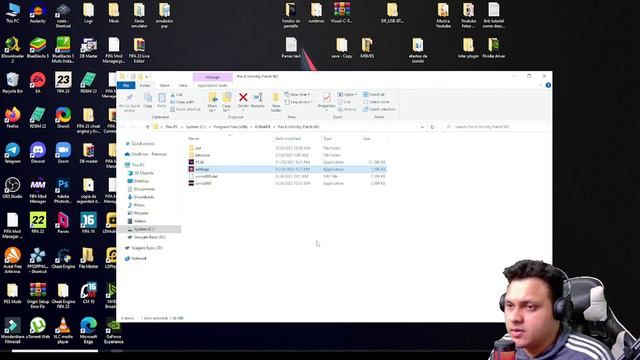Click the Rename icon in ribbon
640x360 pixels.
pyautogui.click(x=258, y=97)
